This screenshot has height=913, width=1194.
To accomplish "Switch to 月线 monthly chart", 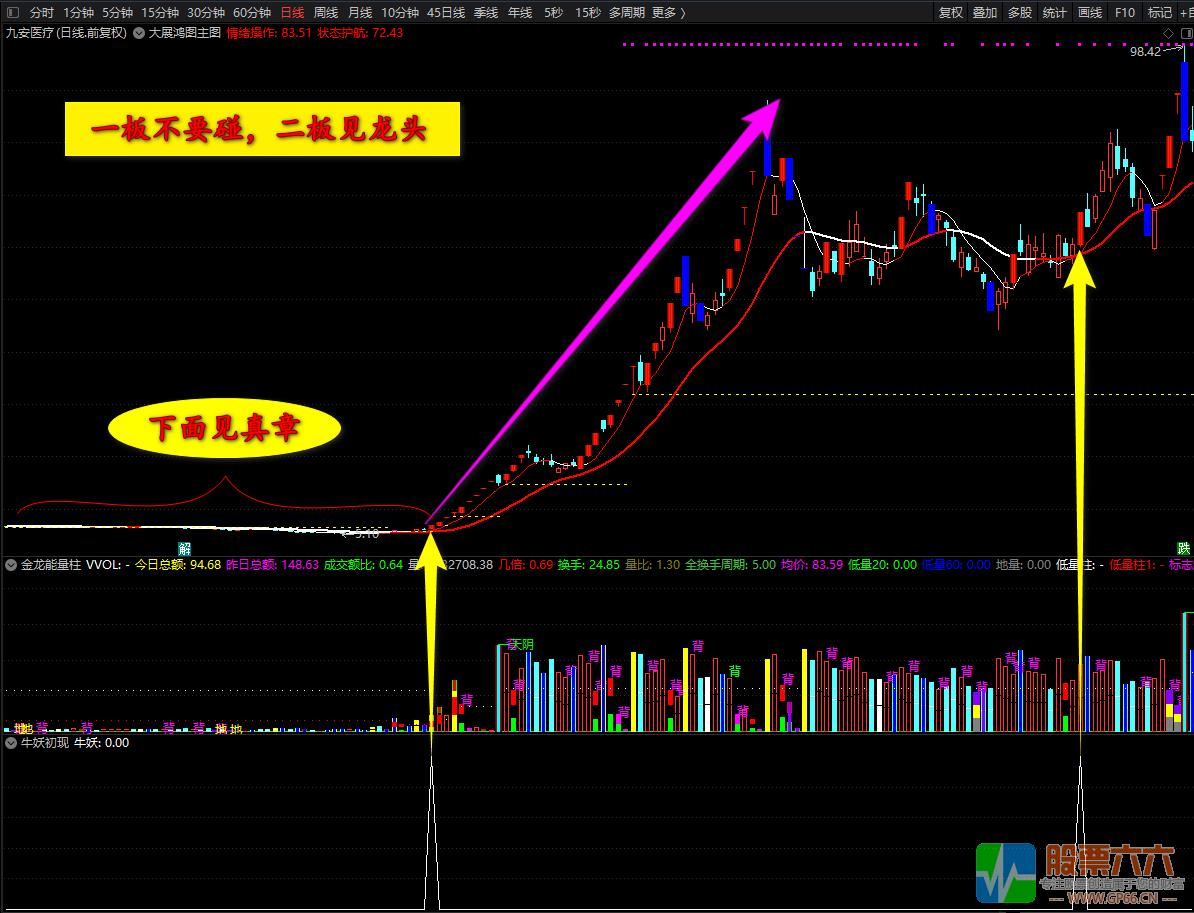I will (359, 12).
